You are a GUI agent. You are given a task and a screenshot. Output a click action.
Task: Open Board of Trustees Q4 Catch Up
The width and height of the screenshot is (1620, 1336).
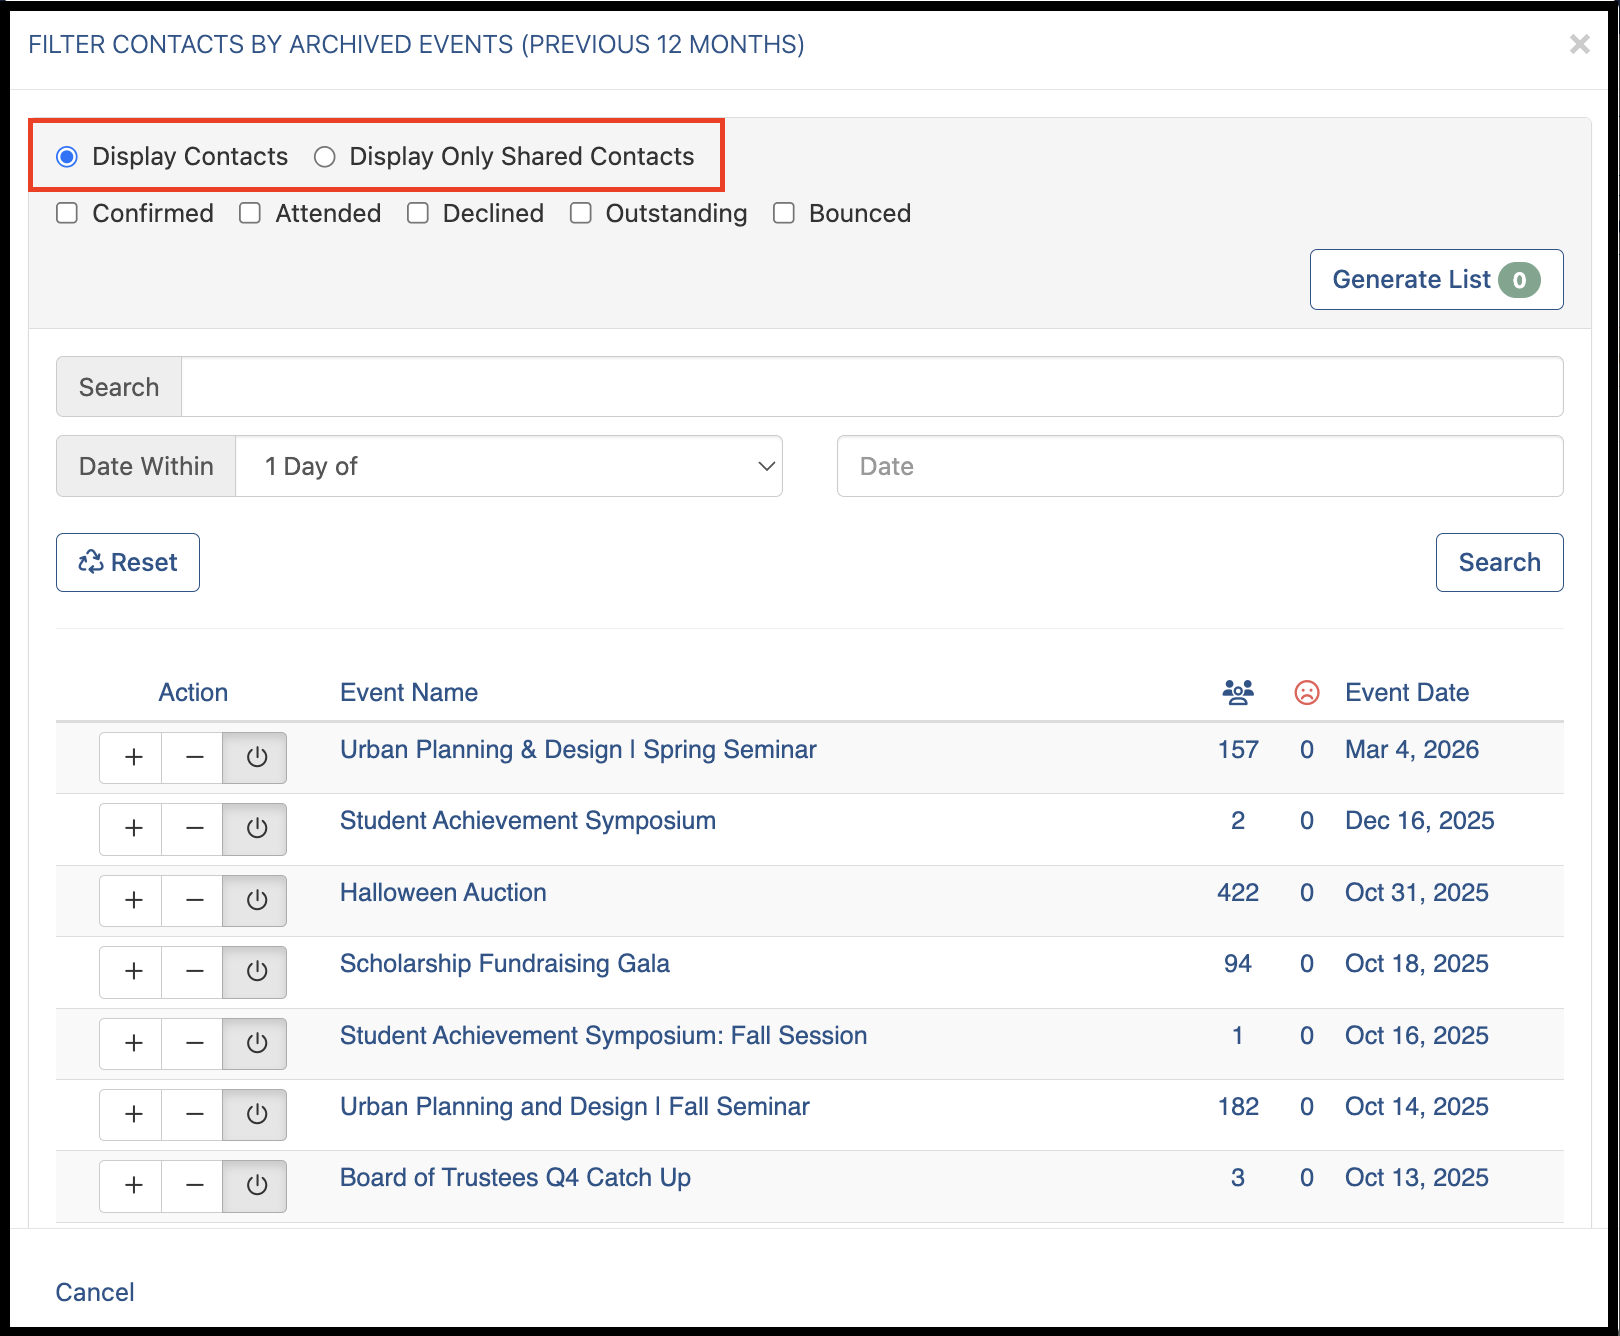tap(515, 1178)
